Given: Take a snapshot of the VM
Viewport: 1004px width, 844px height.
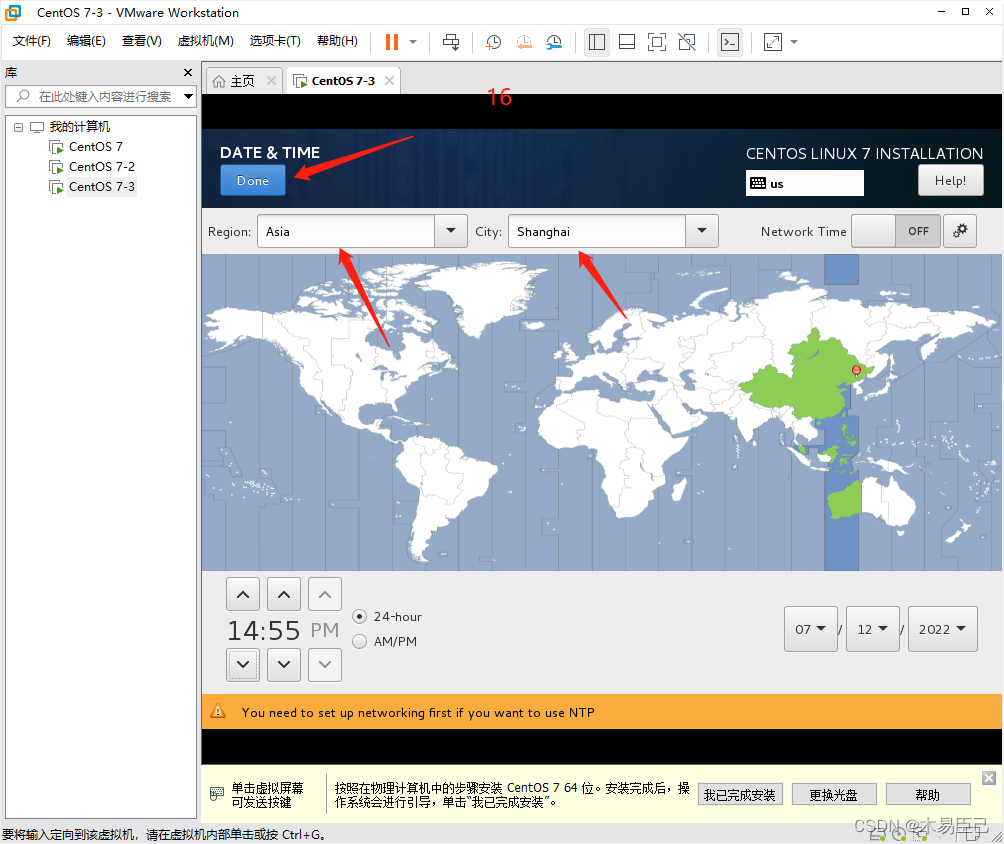Looking at the screenshot, I should coord(493,42).
